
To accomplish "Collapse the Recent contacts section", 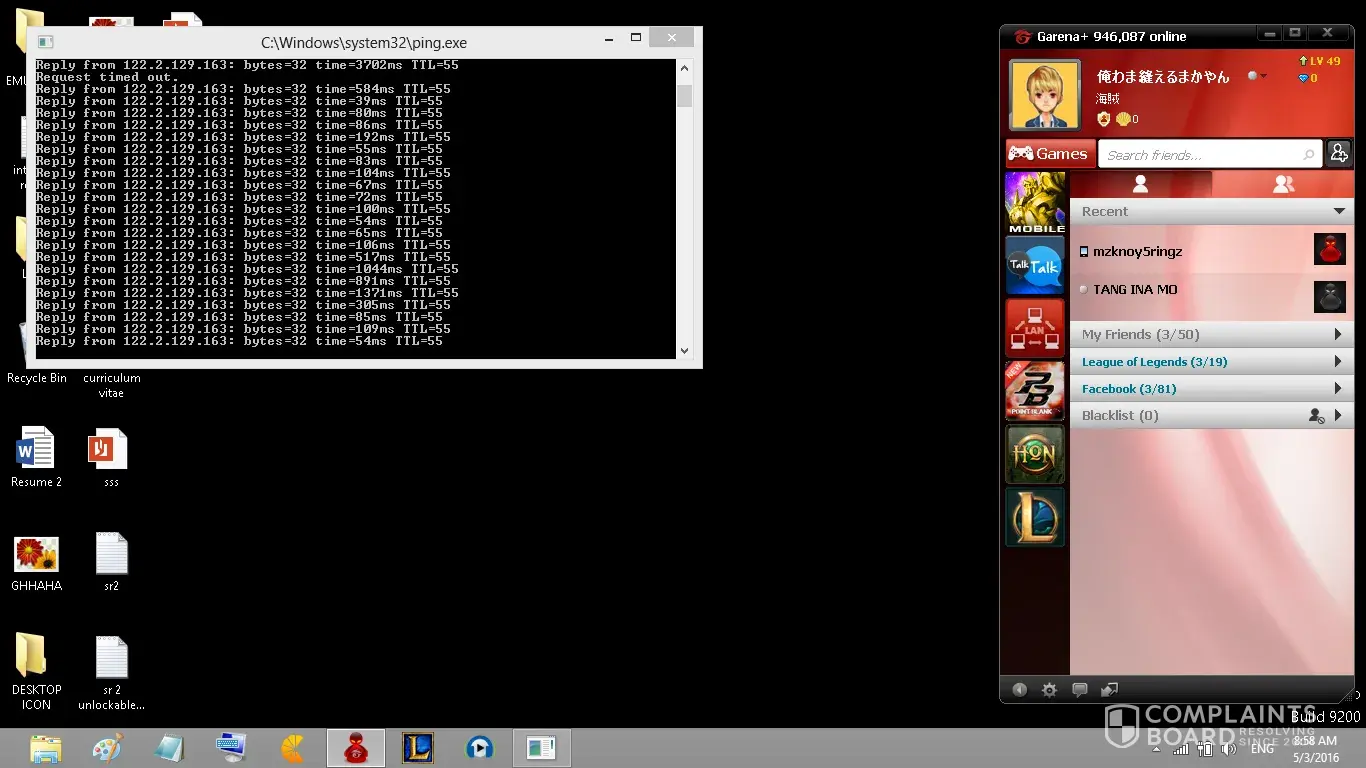I will pyautogui.click(x=1339, y=212).
